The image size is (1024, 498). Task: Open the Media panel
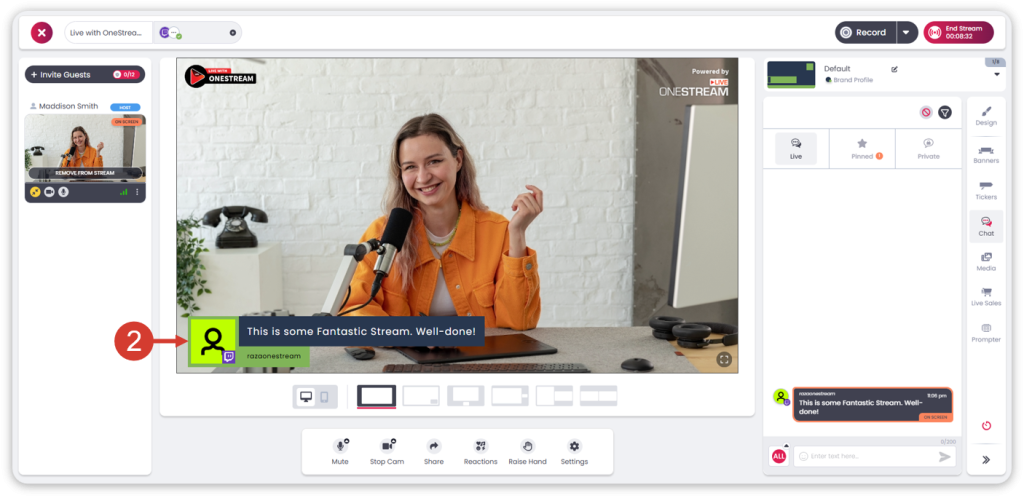tap(986, 262)
